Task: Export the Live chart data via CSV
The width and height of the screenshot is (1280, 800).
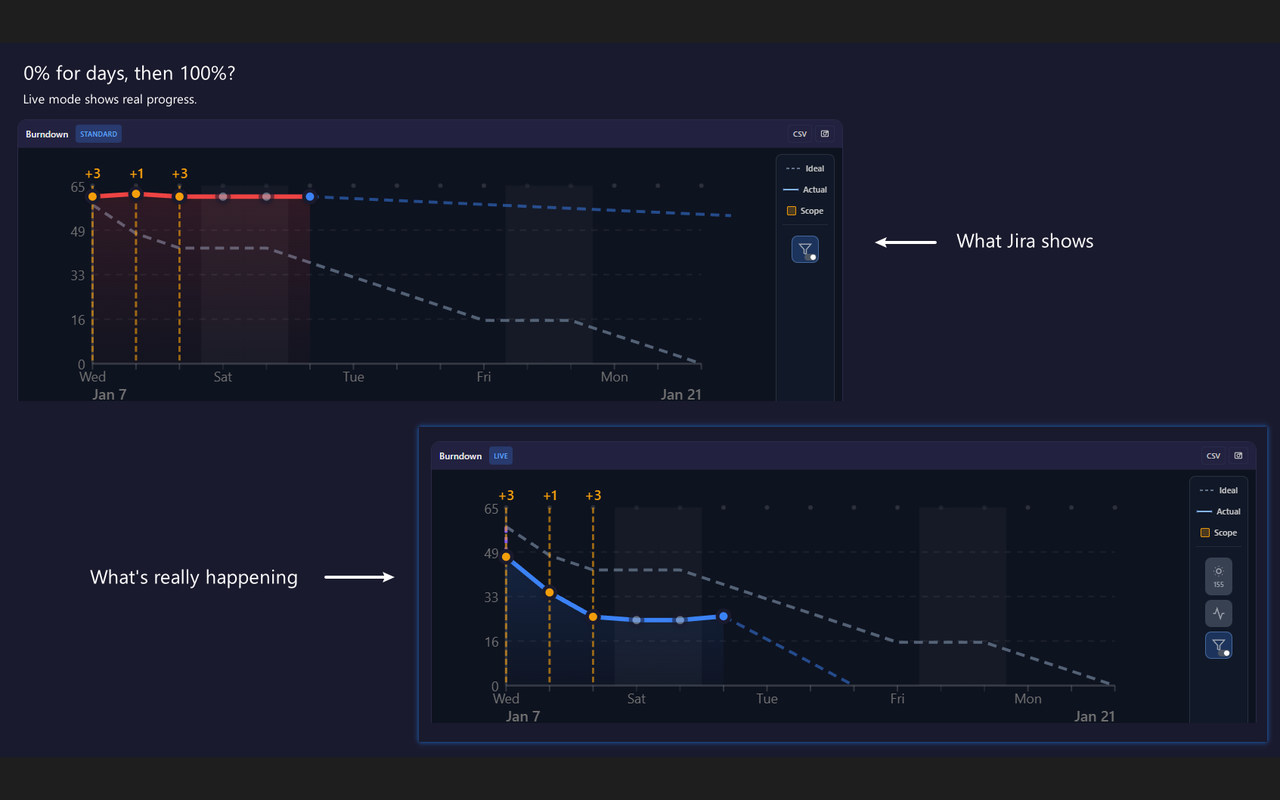Action: pos(1213,455)
